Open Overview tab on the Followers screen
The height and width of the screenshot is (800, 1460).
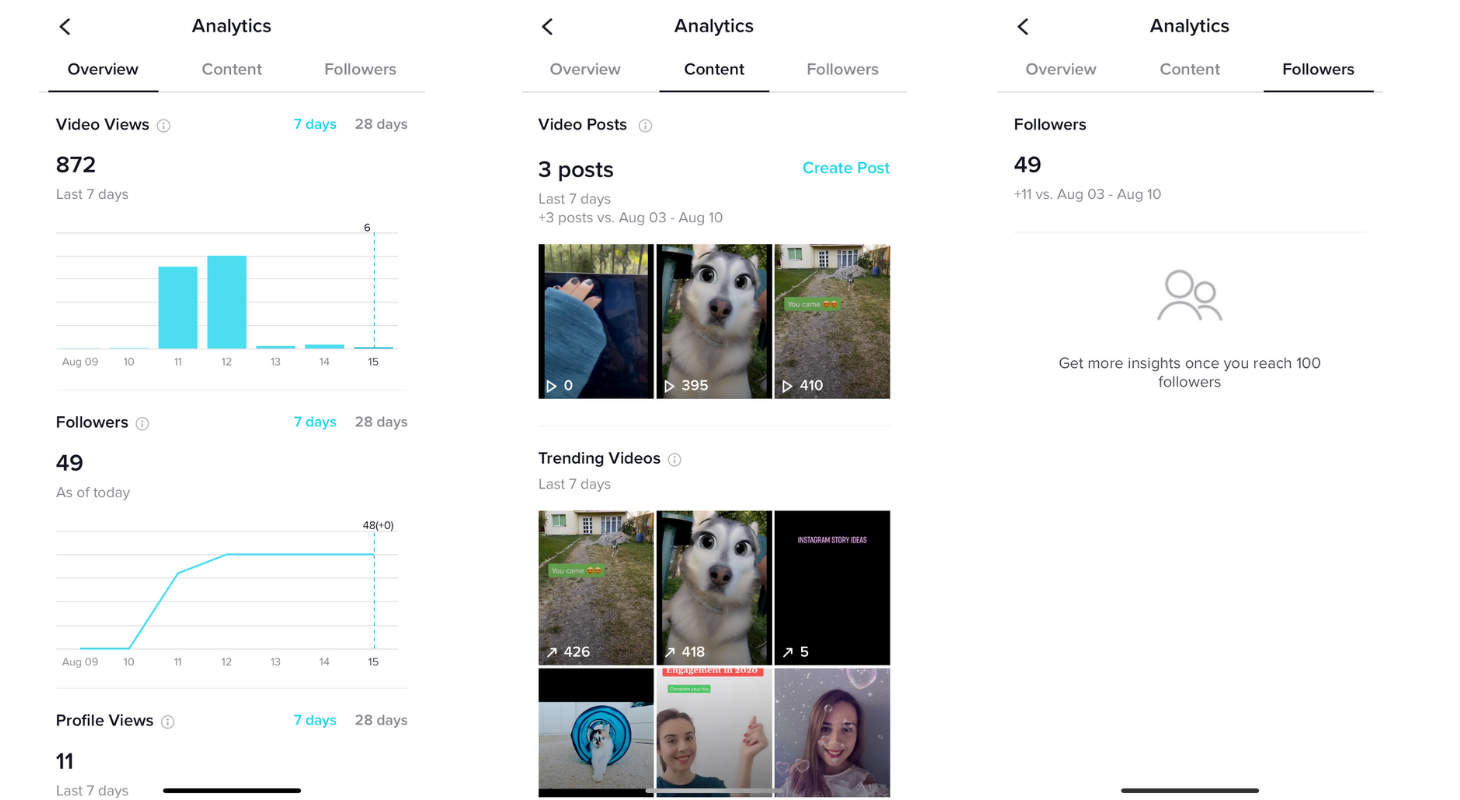coord(1061,69)
